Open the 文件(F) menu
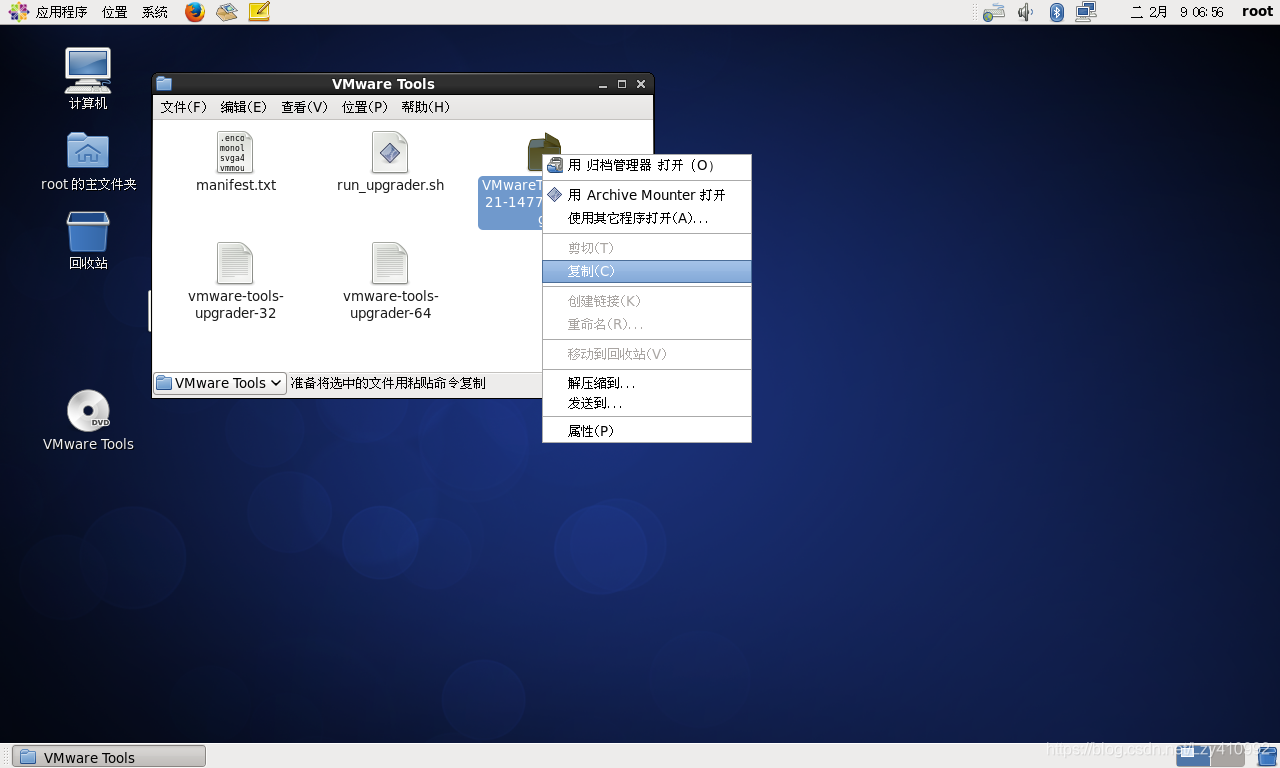 (183, 107)
